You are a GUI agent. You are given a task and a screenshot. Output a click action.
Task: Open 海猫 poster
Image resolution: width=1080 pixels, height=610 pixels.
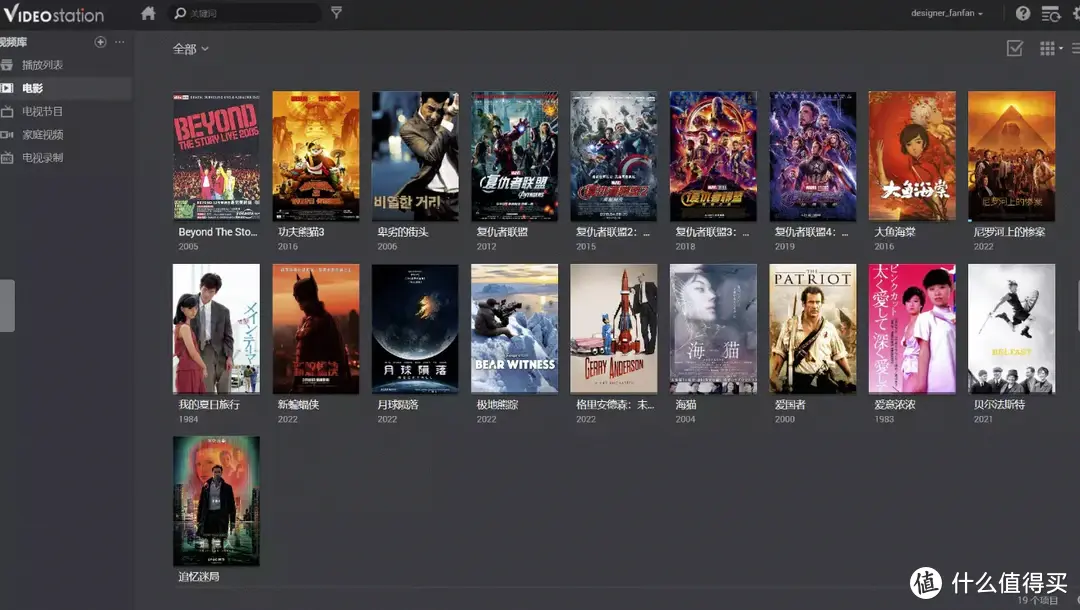(713, 329)
